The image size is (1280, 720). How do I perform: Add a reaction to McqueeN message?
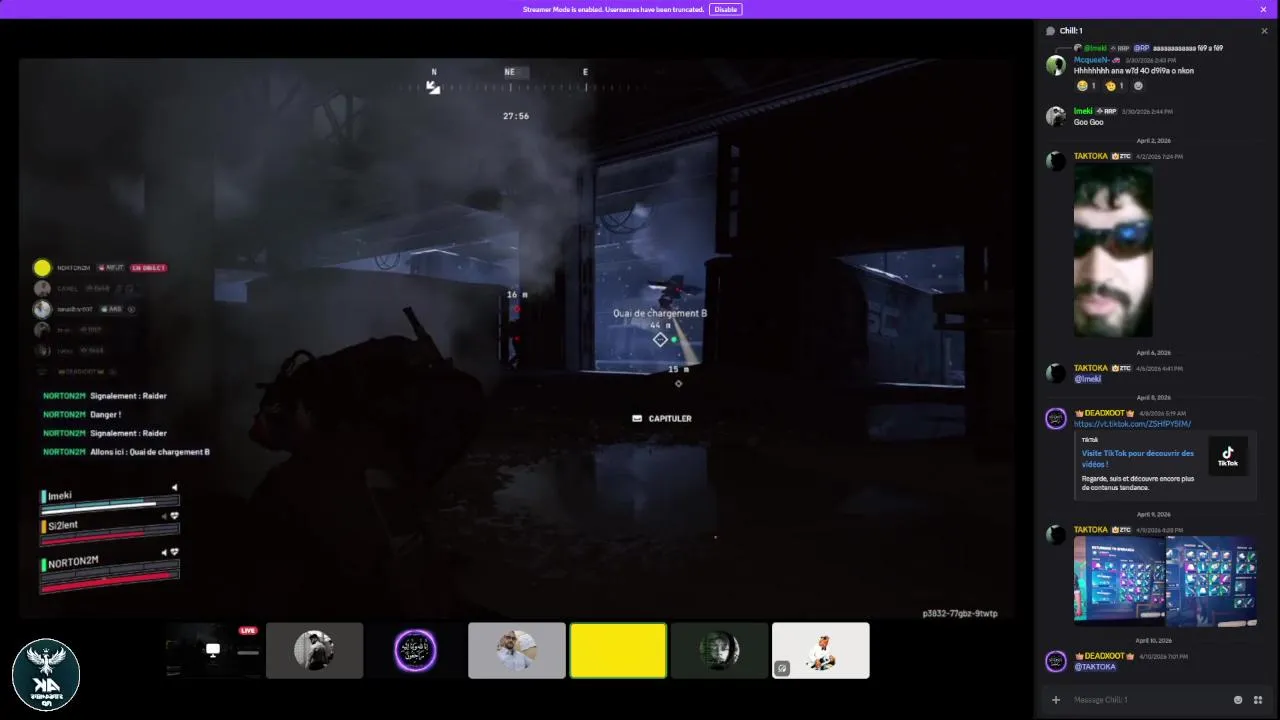(1138, 86)
